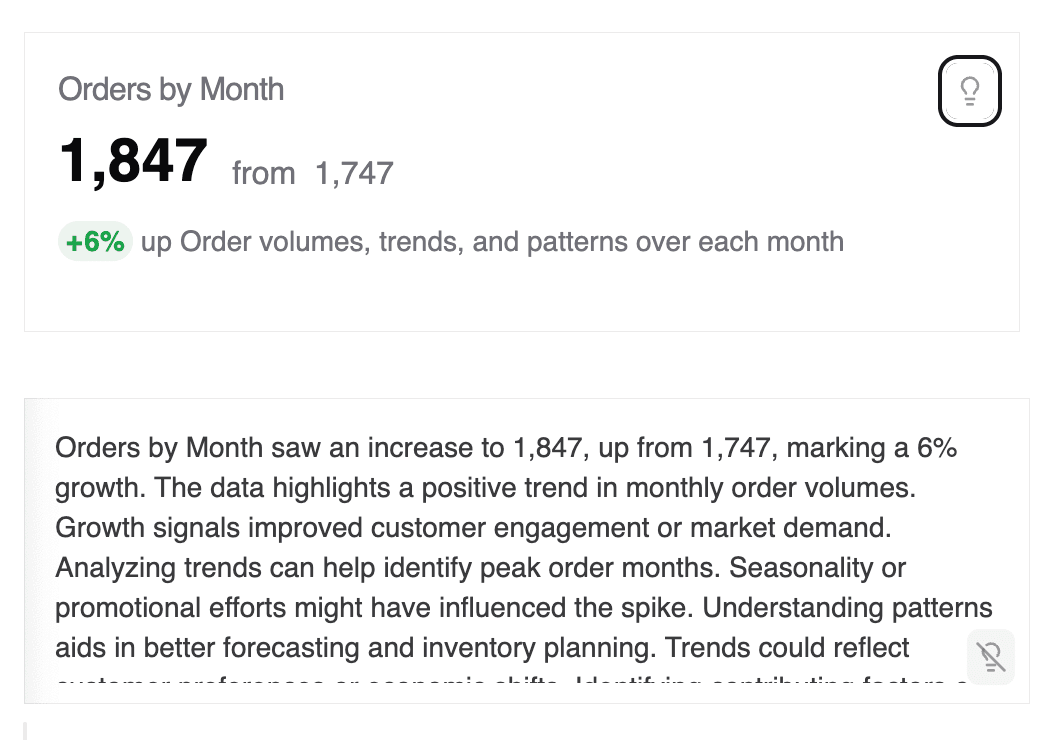The width and height of the screenshot is (1064, 740).
Task: Click the 'from' comparison label
Action: point(263,174)
